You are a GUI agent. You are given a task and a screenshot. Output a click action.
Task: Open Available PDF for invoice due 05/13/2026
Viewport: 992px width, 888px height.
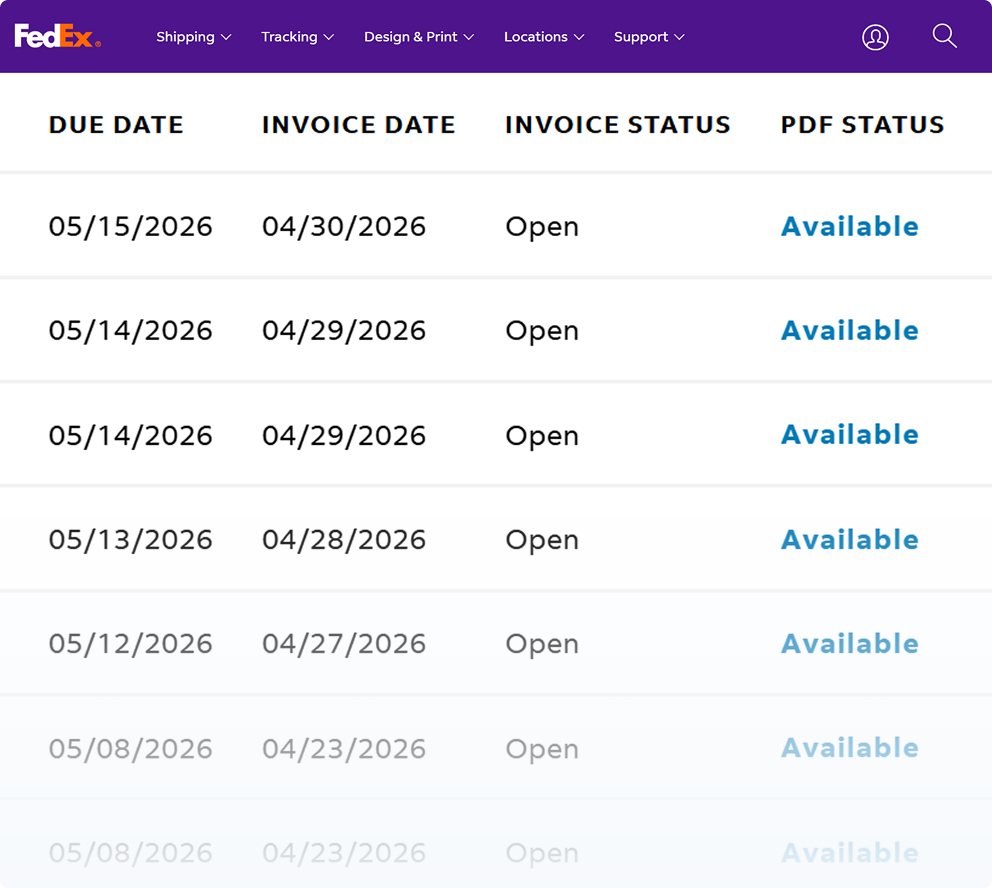pyautogui.click(x=850, y=540)
